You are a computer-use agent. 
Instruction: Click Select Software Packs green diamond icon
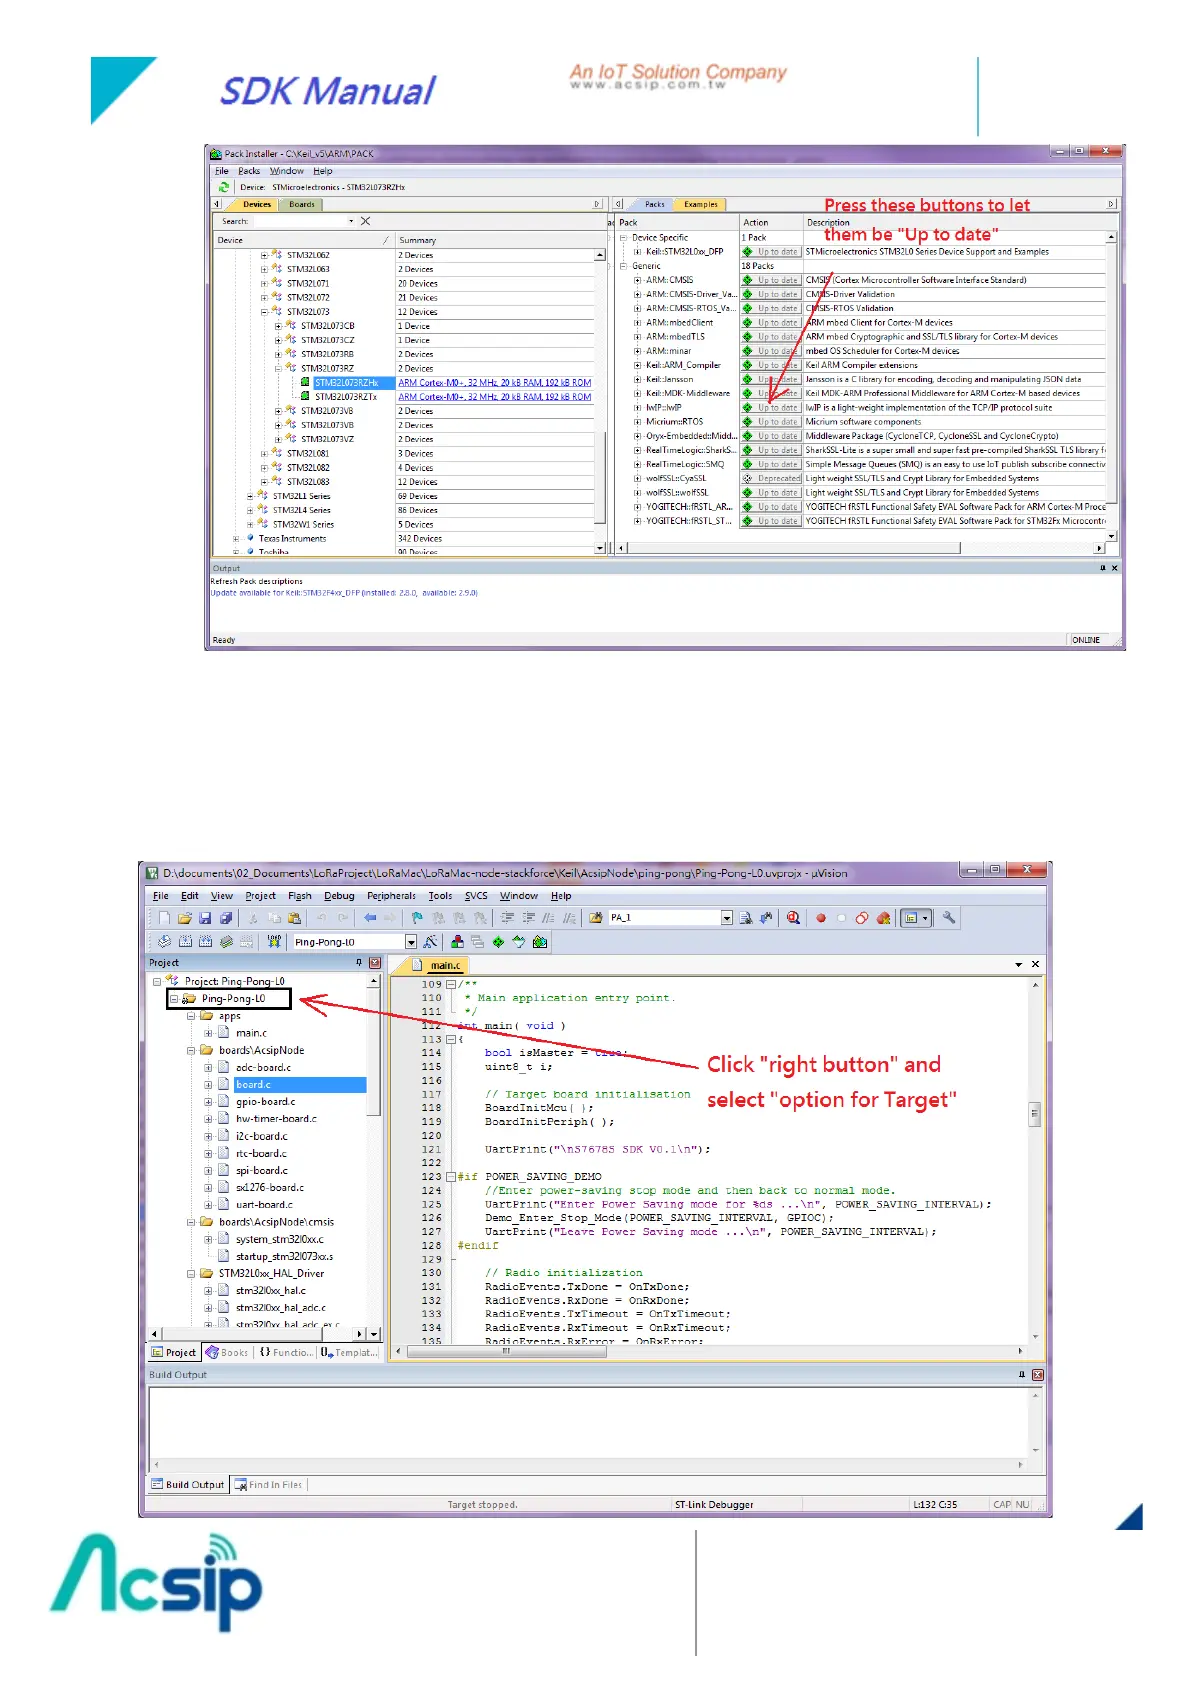pyautogui.click(x=498, y=941)
